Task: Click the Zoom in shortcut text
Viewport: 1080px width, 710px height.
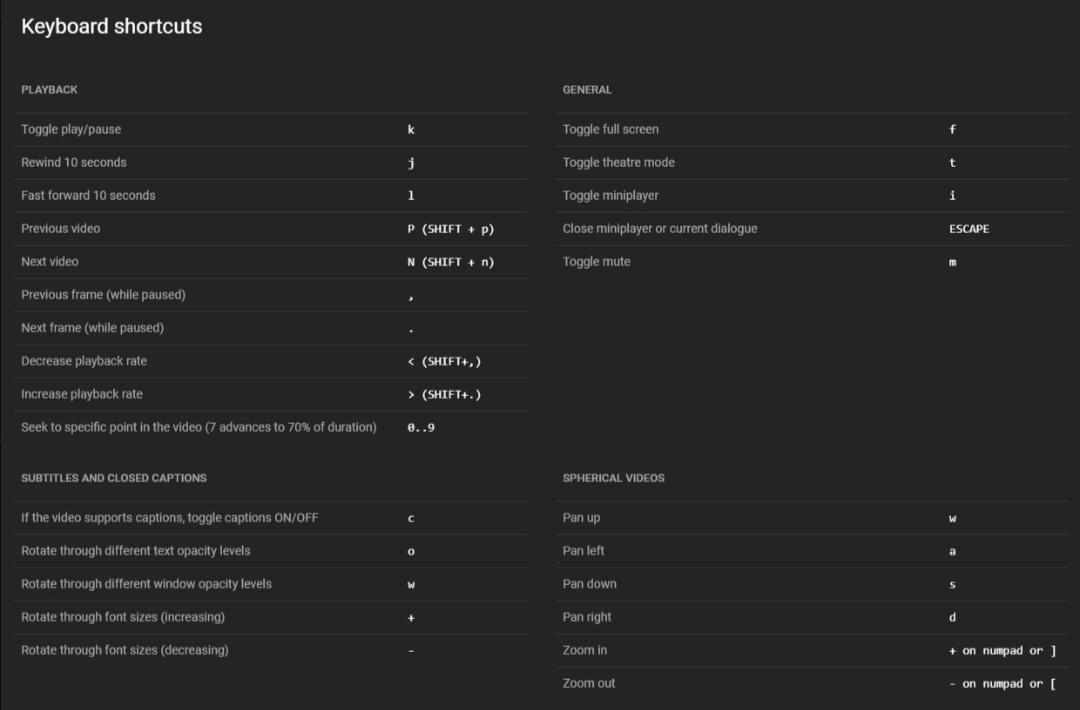Action: 1002,651
